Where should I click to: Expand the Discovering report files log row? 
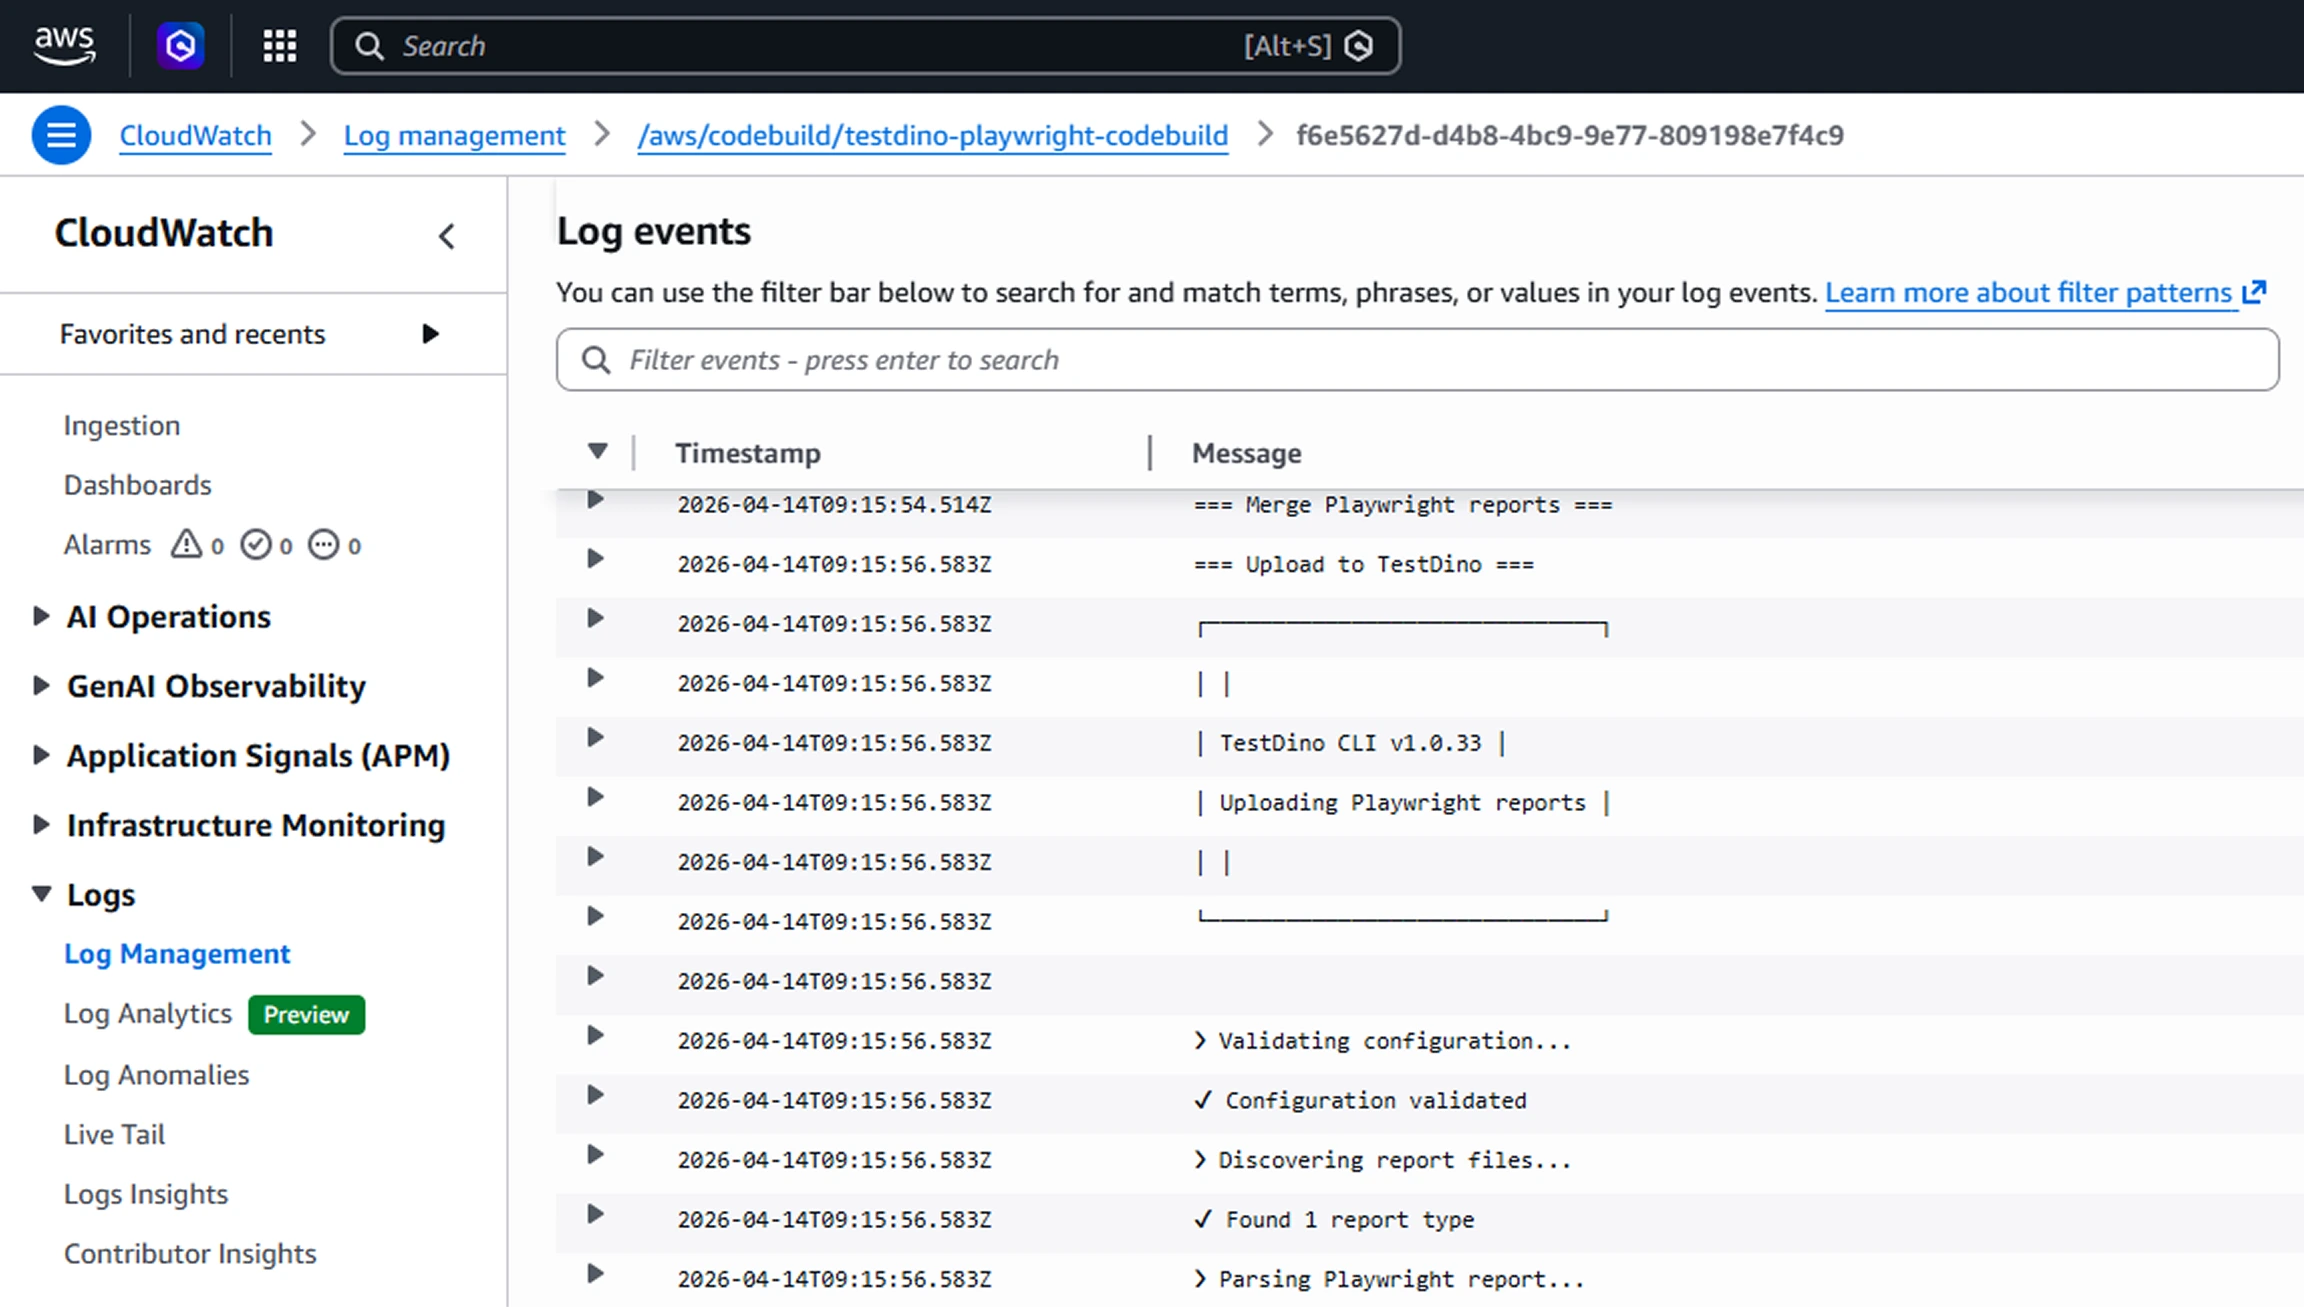pos(595,1155)
